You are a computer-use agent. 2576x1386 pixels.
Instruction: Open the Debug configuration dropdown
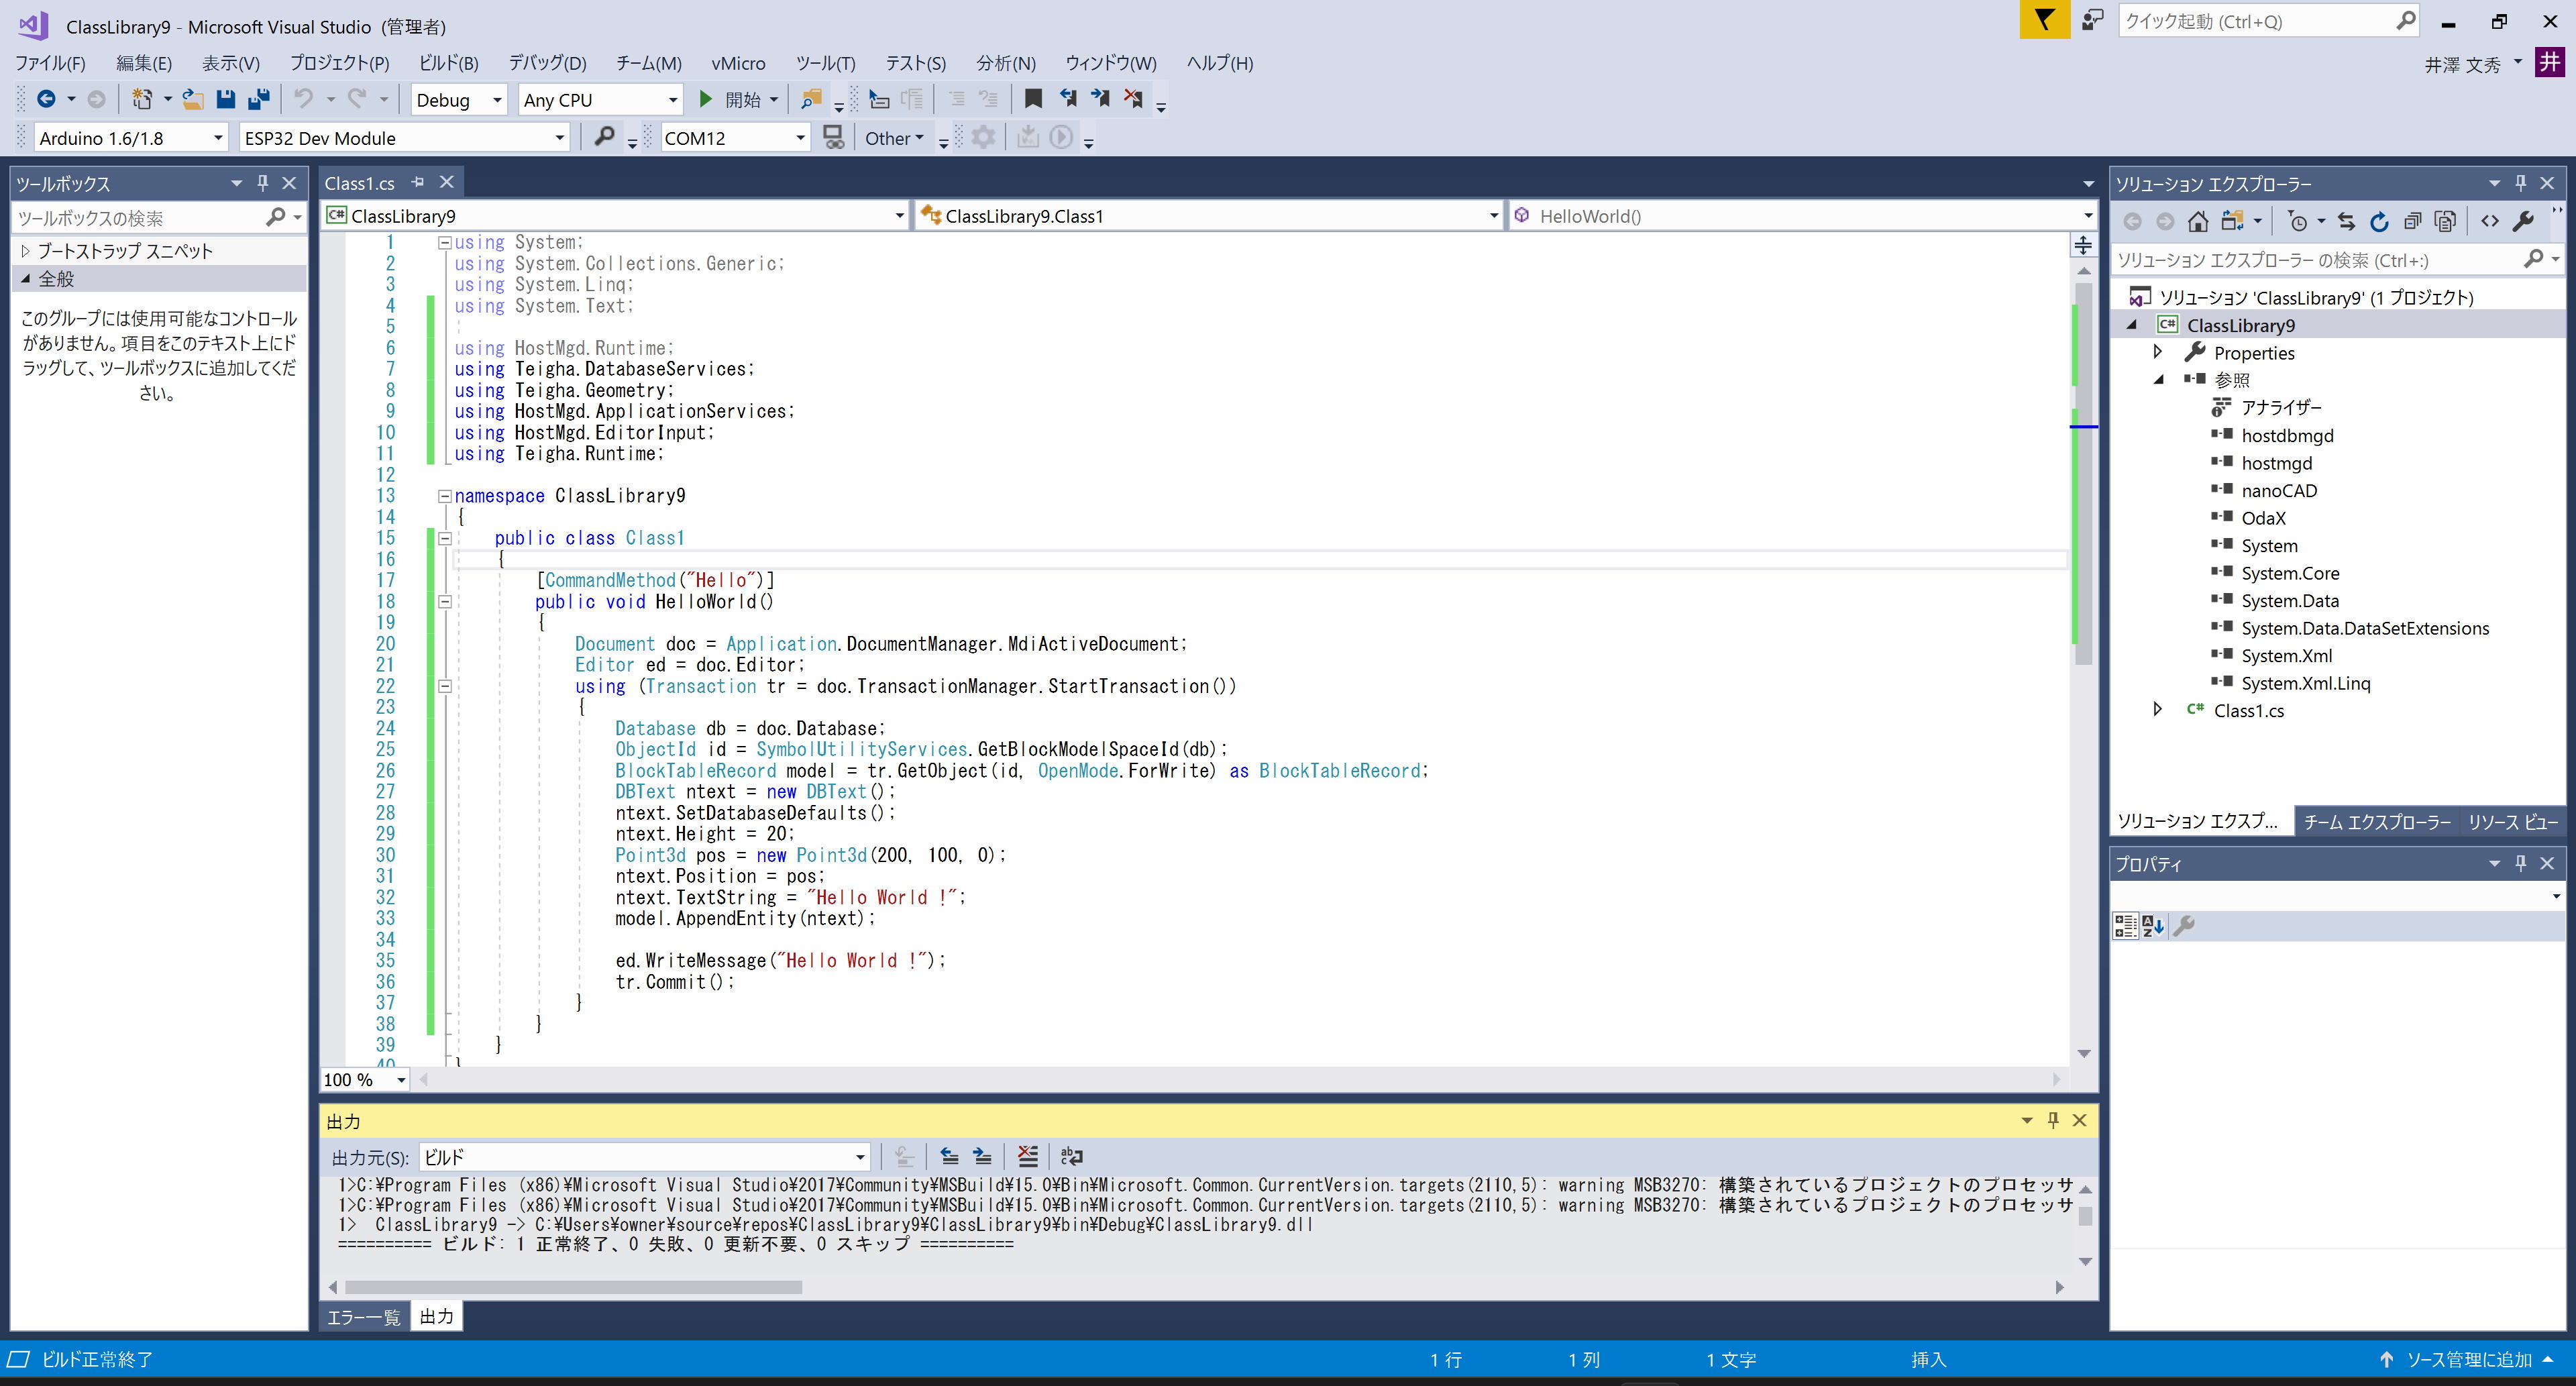[458, 99]
